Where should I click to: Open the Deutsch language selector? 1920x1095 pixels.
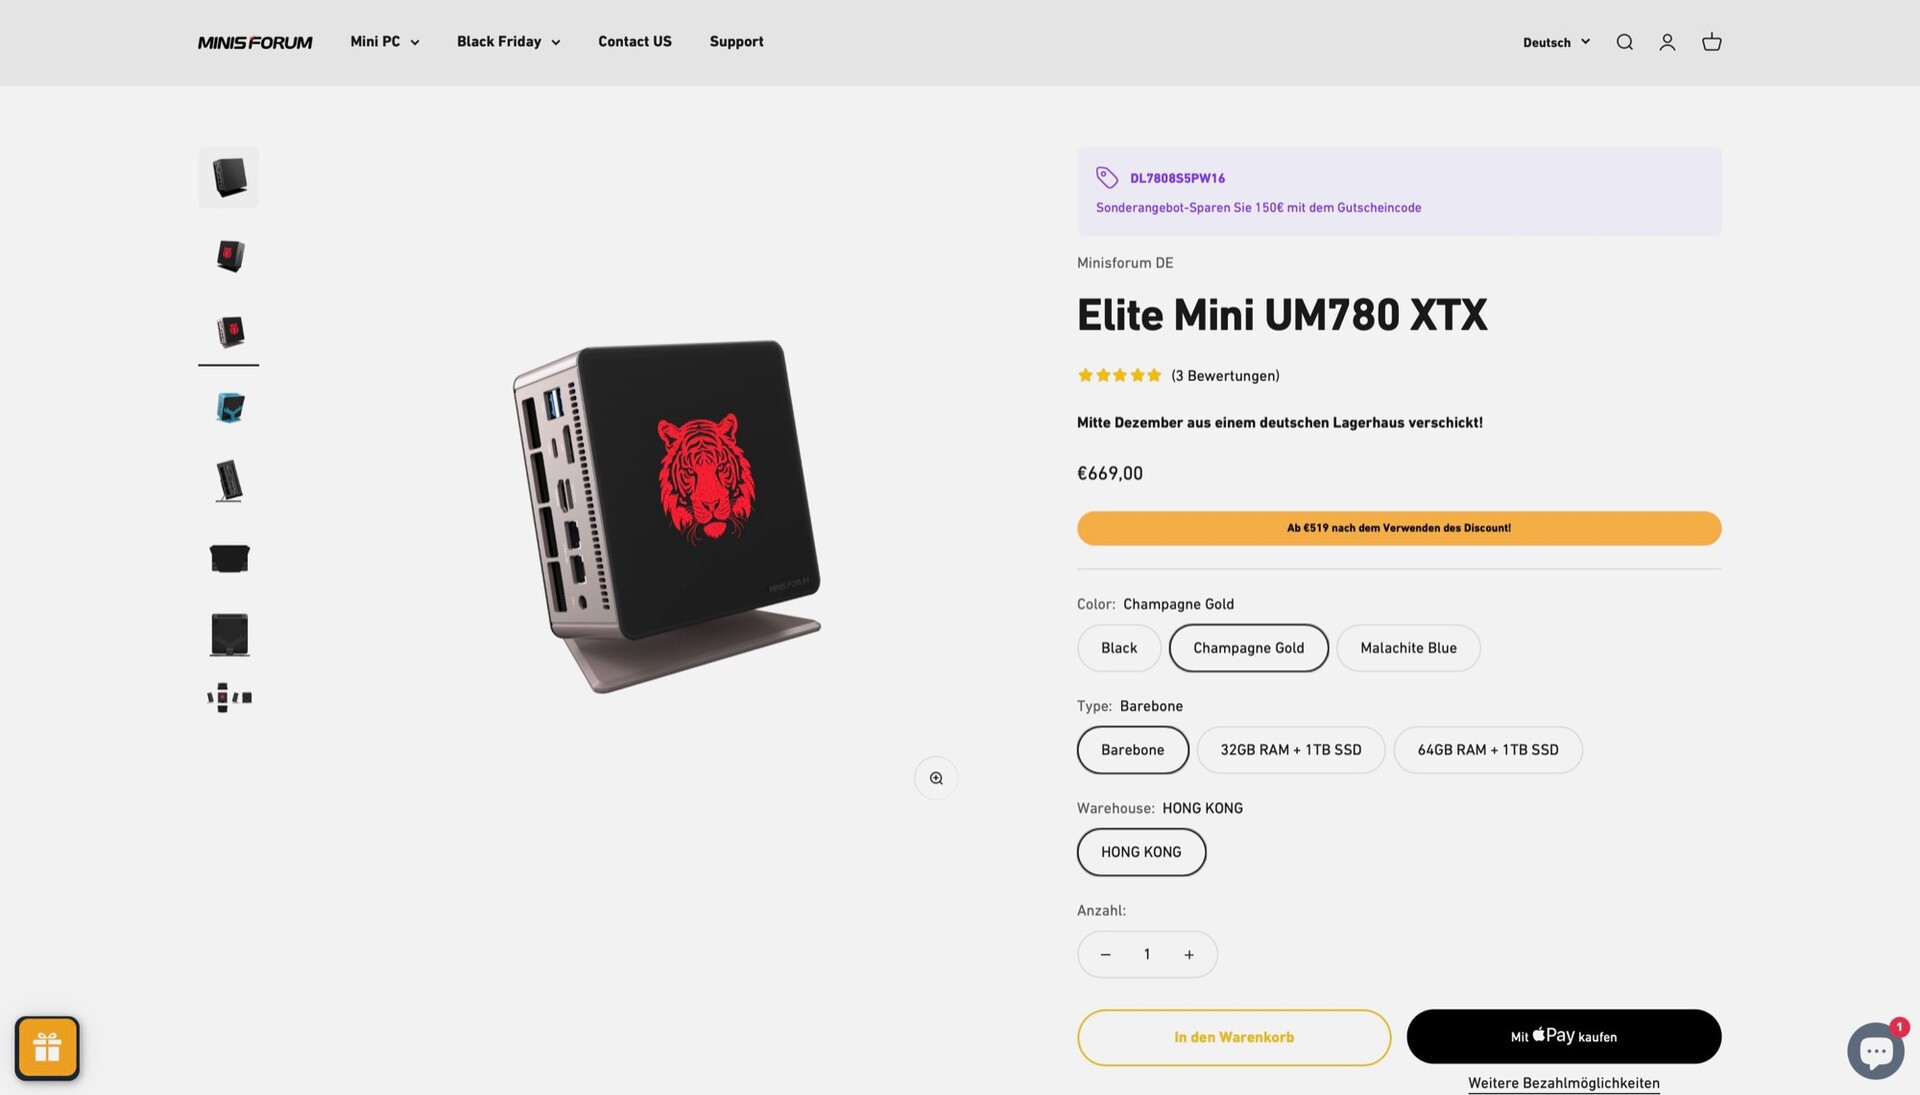[x=1556, y=42]
